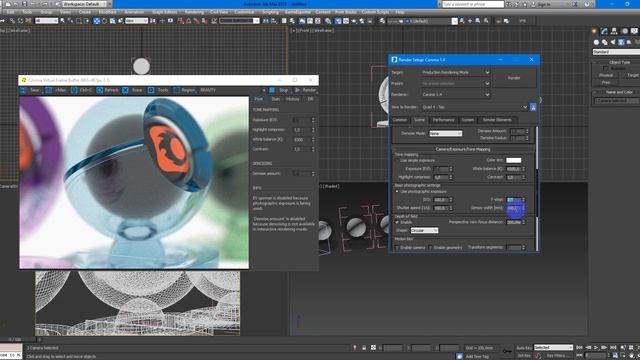Click F-stop value field in Render Setup

tap(513, 200)
